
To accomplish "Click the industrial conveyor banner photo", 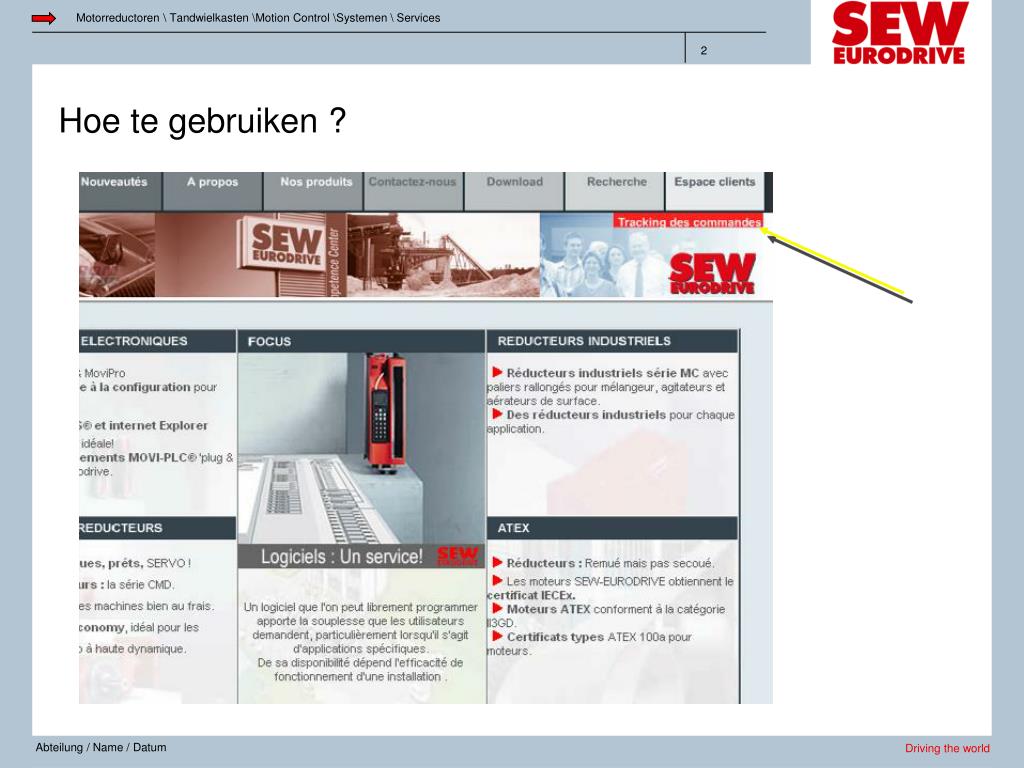I will [443, 255].
